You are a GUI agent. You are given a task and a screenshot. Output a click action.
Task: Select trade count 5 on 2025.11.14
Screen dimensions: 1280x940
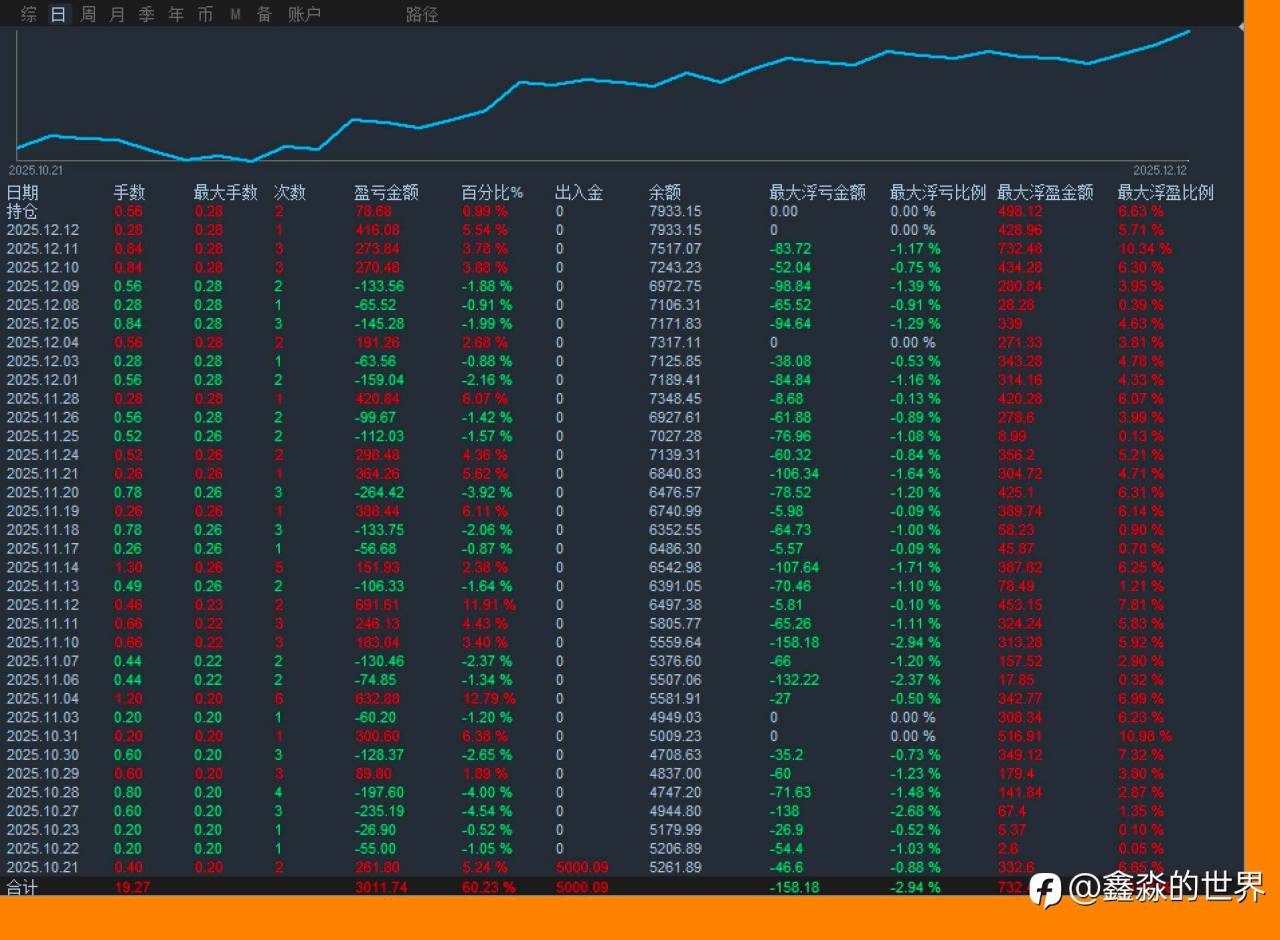pos(278,567)
